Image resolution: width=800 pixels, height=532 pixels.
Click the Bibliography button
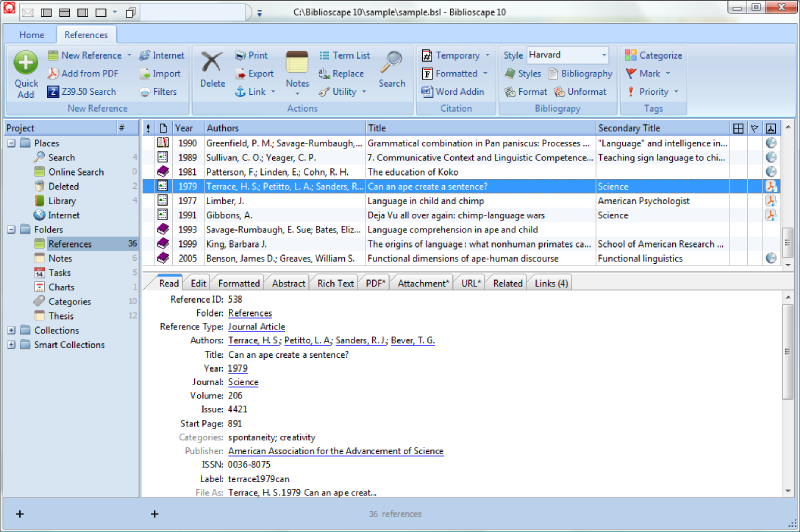[x=581, y=73]
